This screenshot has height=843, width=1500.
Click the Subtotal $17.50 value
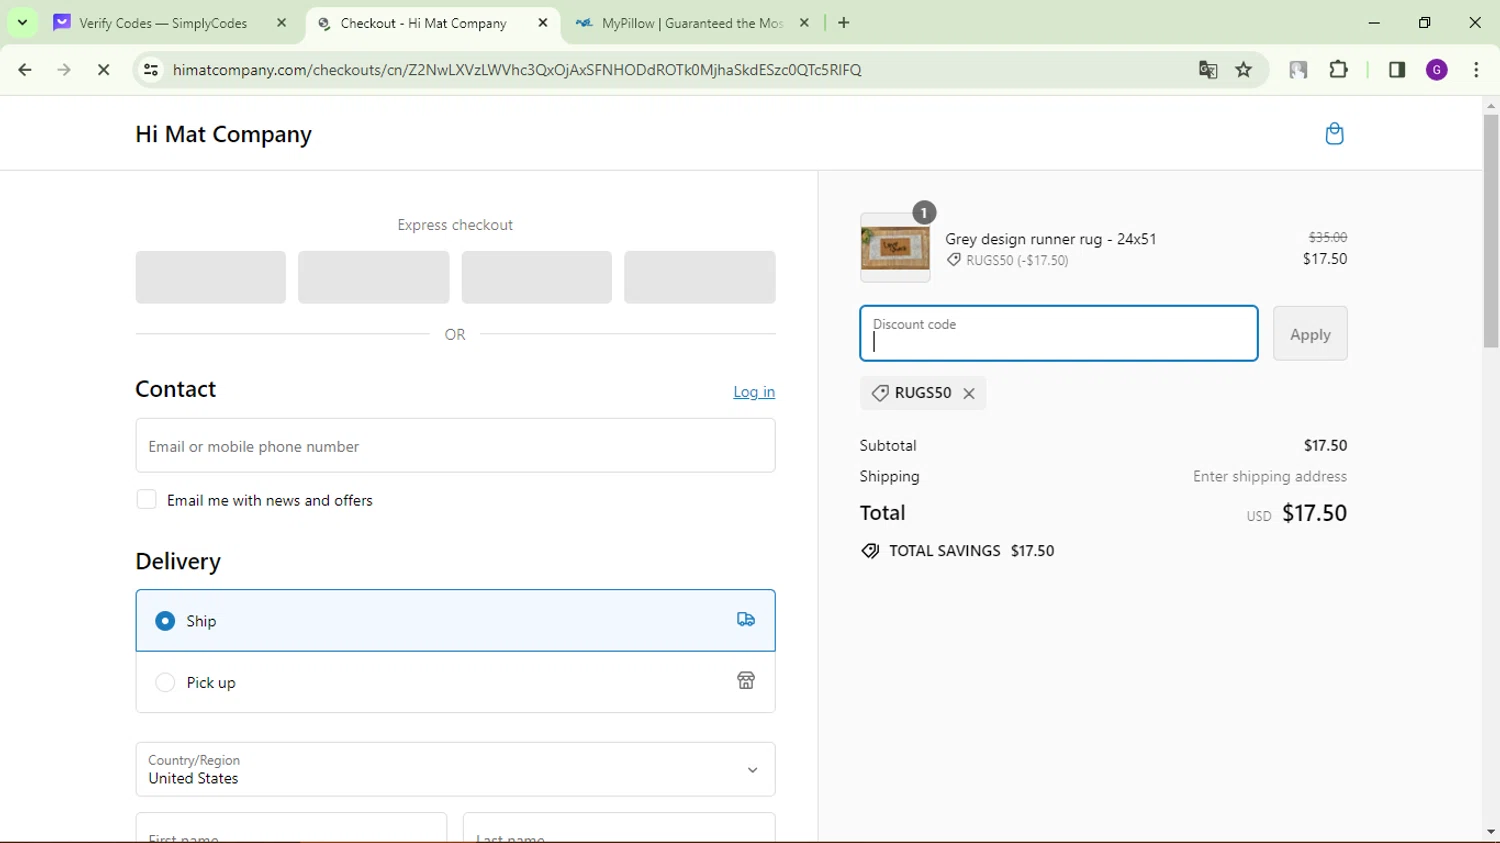1325,446
